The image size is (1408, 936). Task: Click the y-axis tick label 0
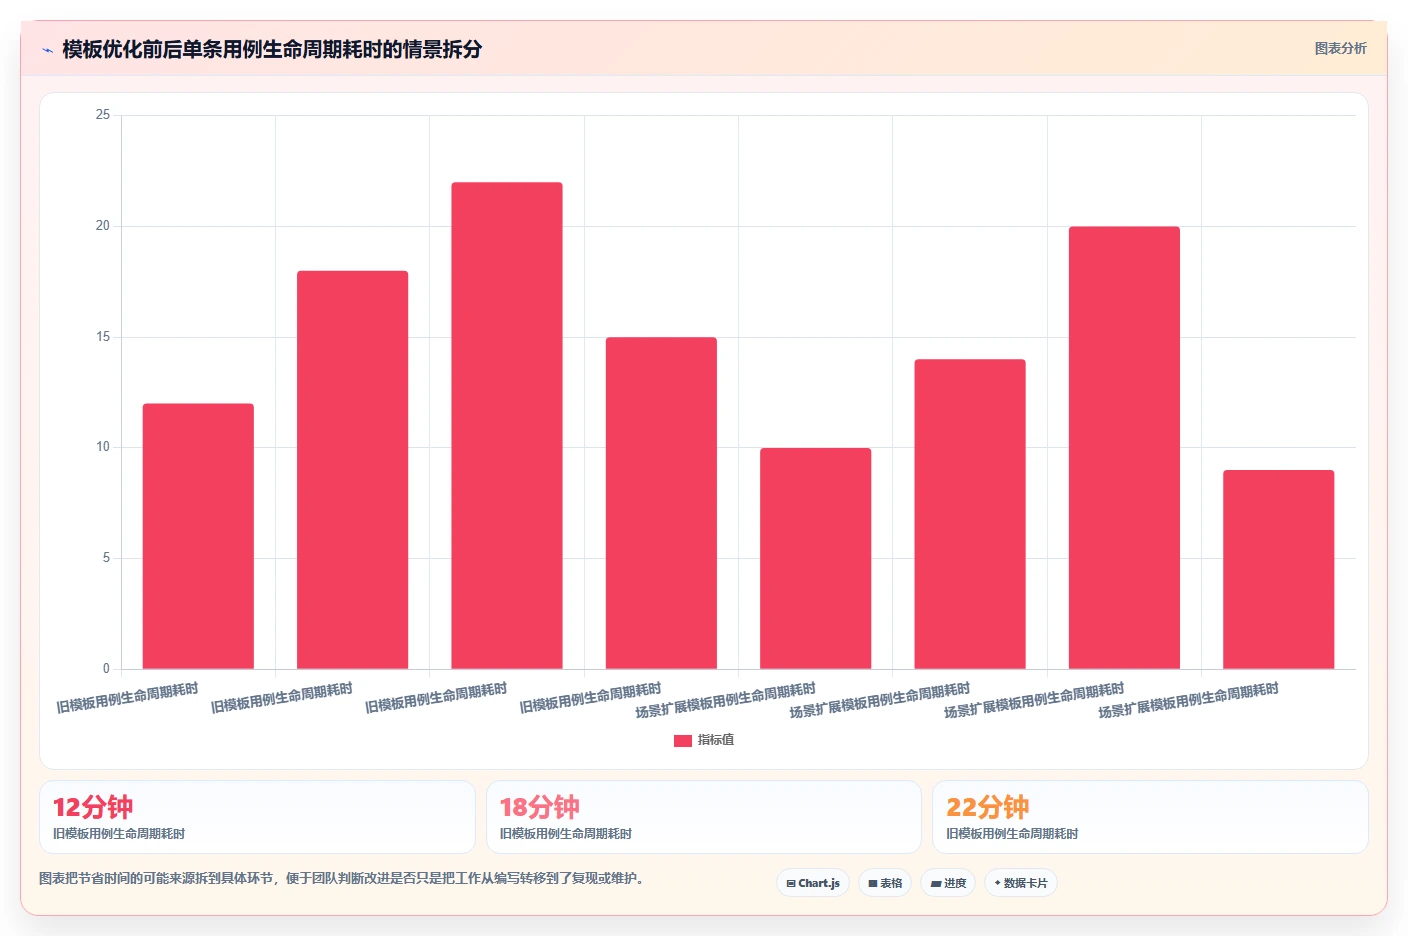coord(106,669)
